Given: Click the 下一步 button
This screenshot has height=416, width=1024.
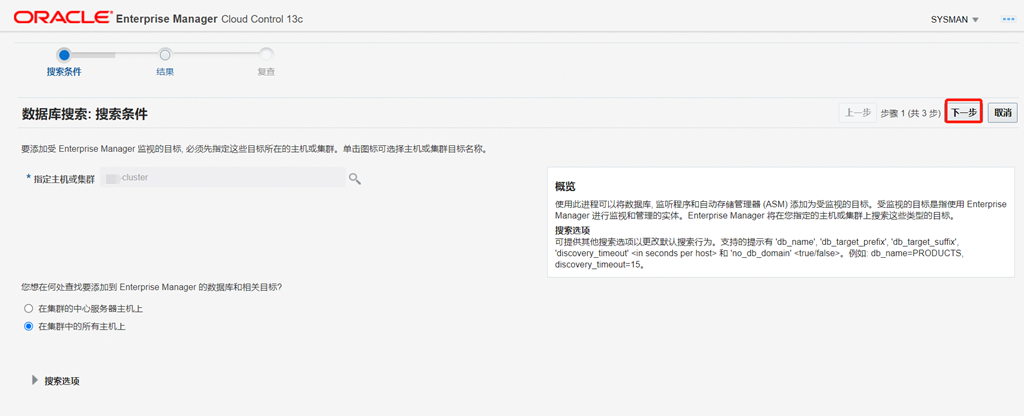Looking at the screenshot, I should pyautogui.click(x=964, y=113).
